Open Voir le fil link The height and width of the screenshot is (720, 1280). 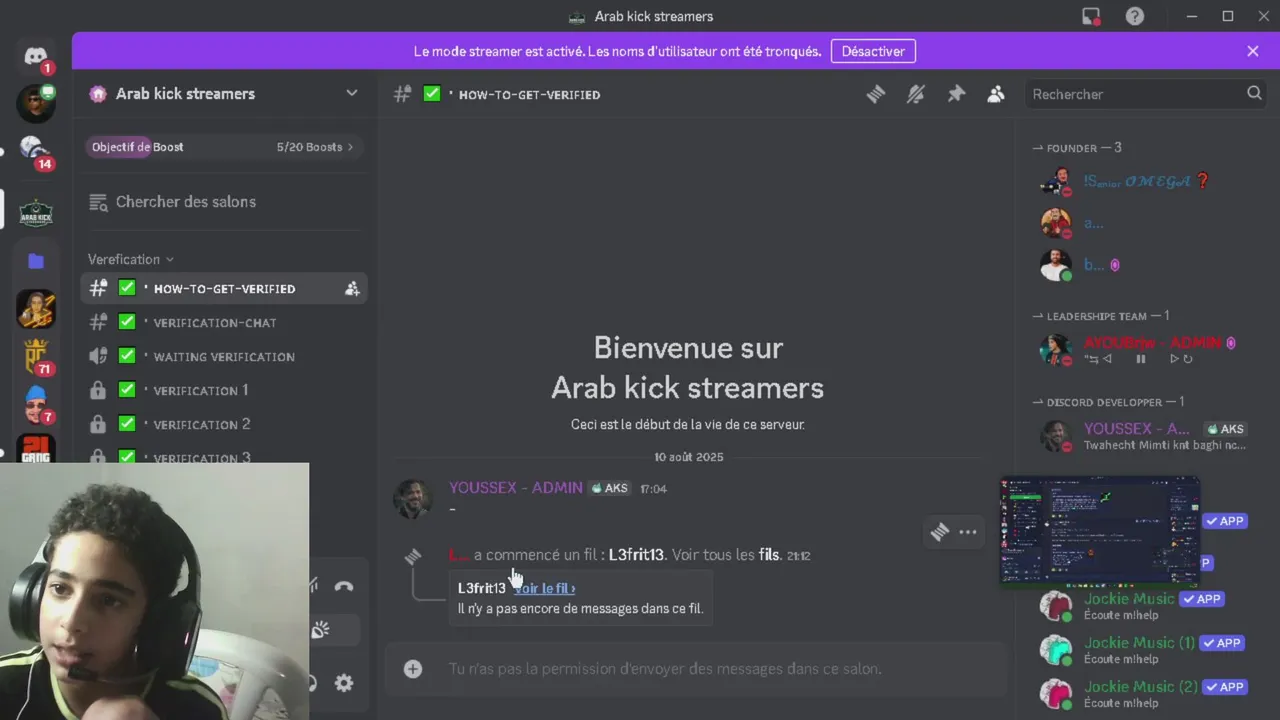tap(545, 588)
